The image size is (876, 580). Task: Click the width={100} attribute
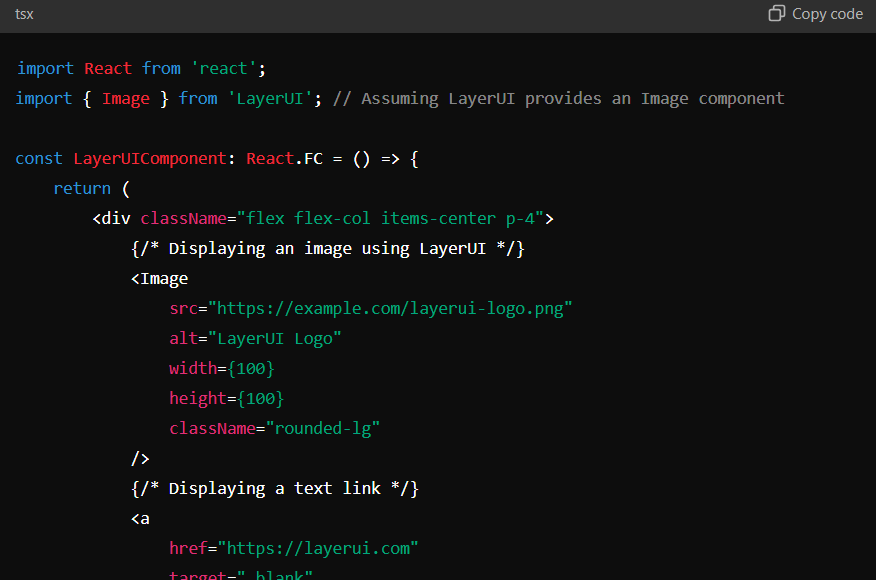[222, 369]
